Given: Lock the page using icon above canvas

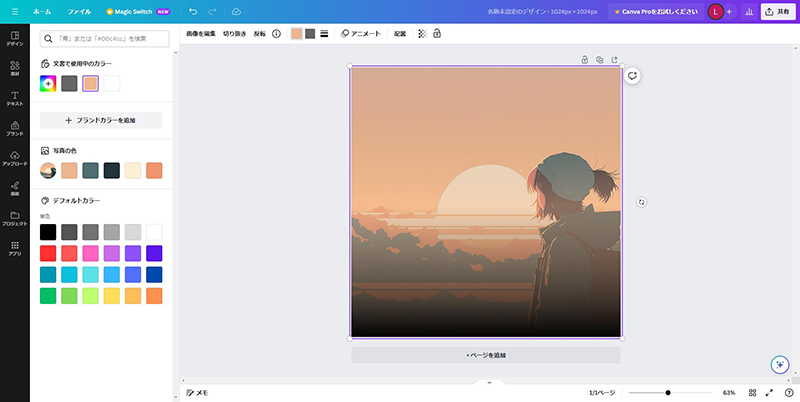Looking at the screenshot, I should click(x=585, y=60).
